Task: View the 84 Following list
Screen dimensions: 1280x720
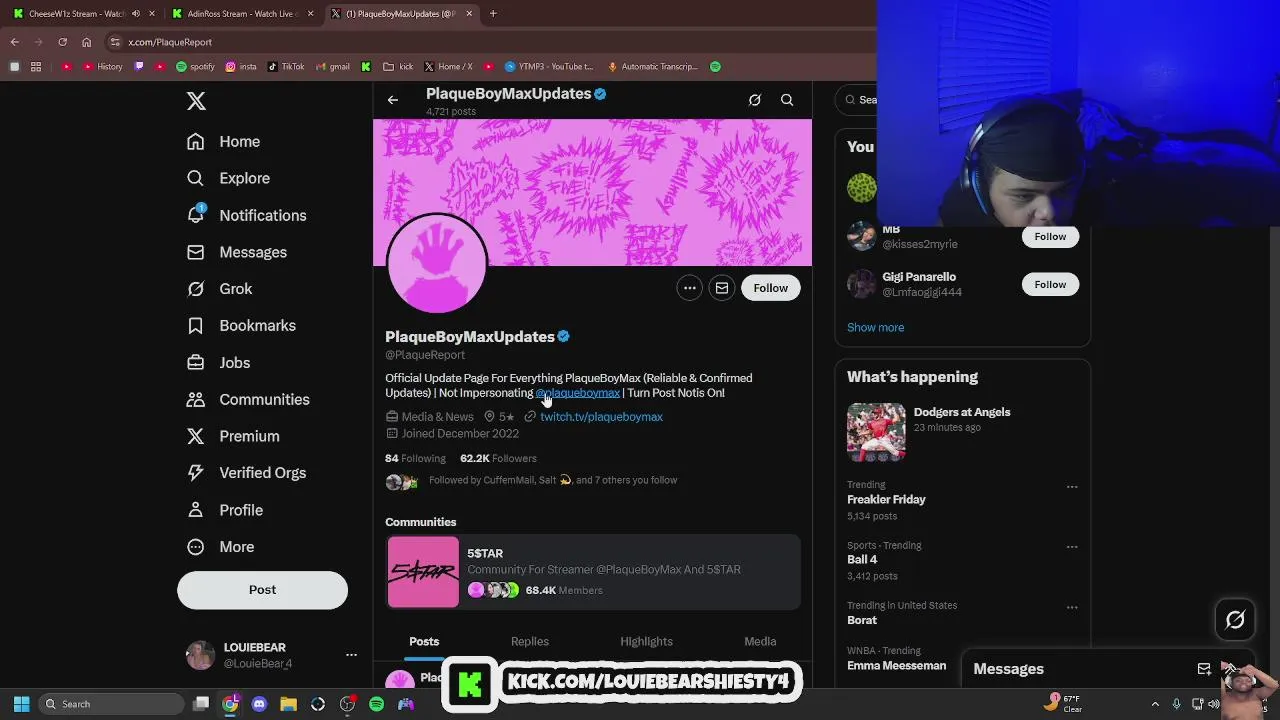Action: [415, 458]
